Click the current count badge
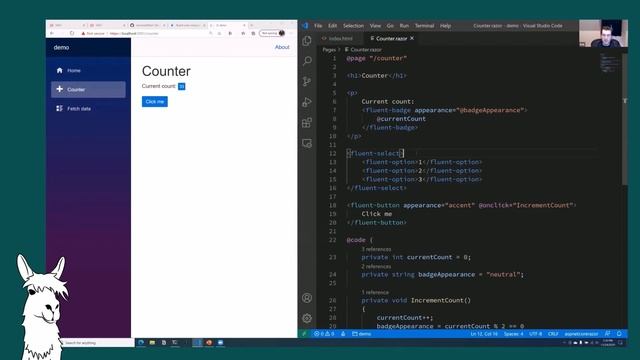 182,86
